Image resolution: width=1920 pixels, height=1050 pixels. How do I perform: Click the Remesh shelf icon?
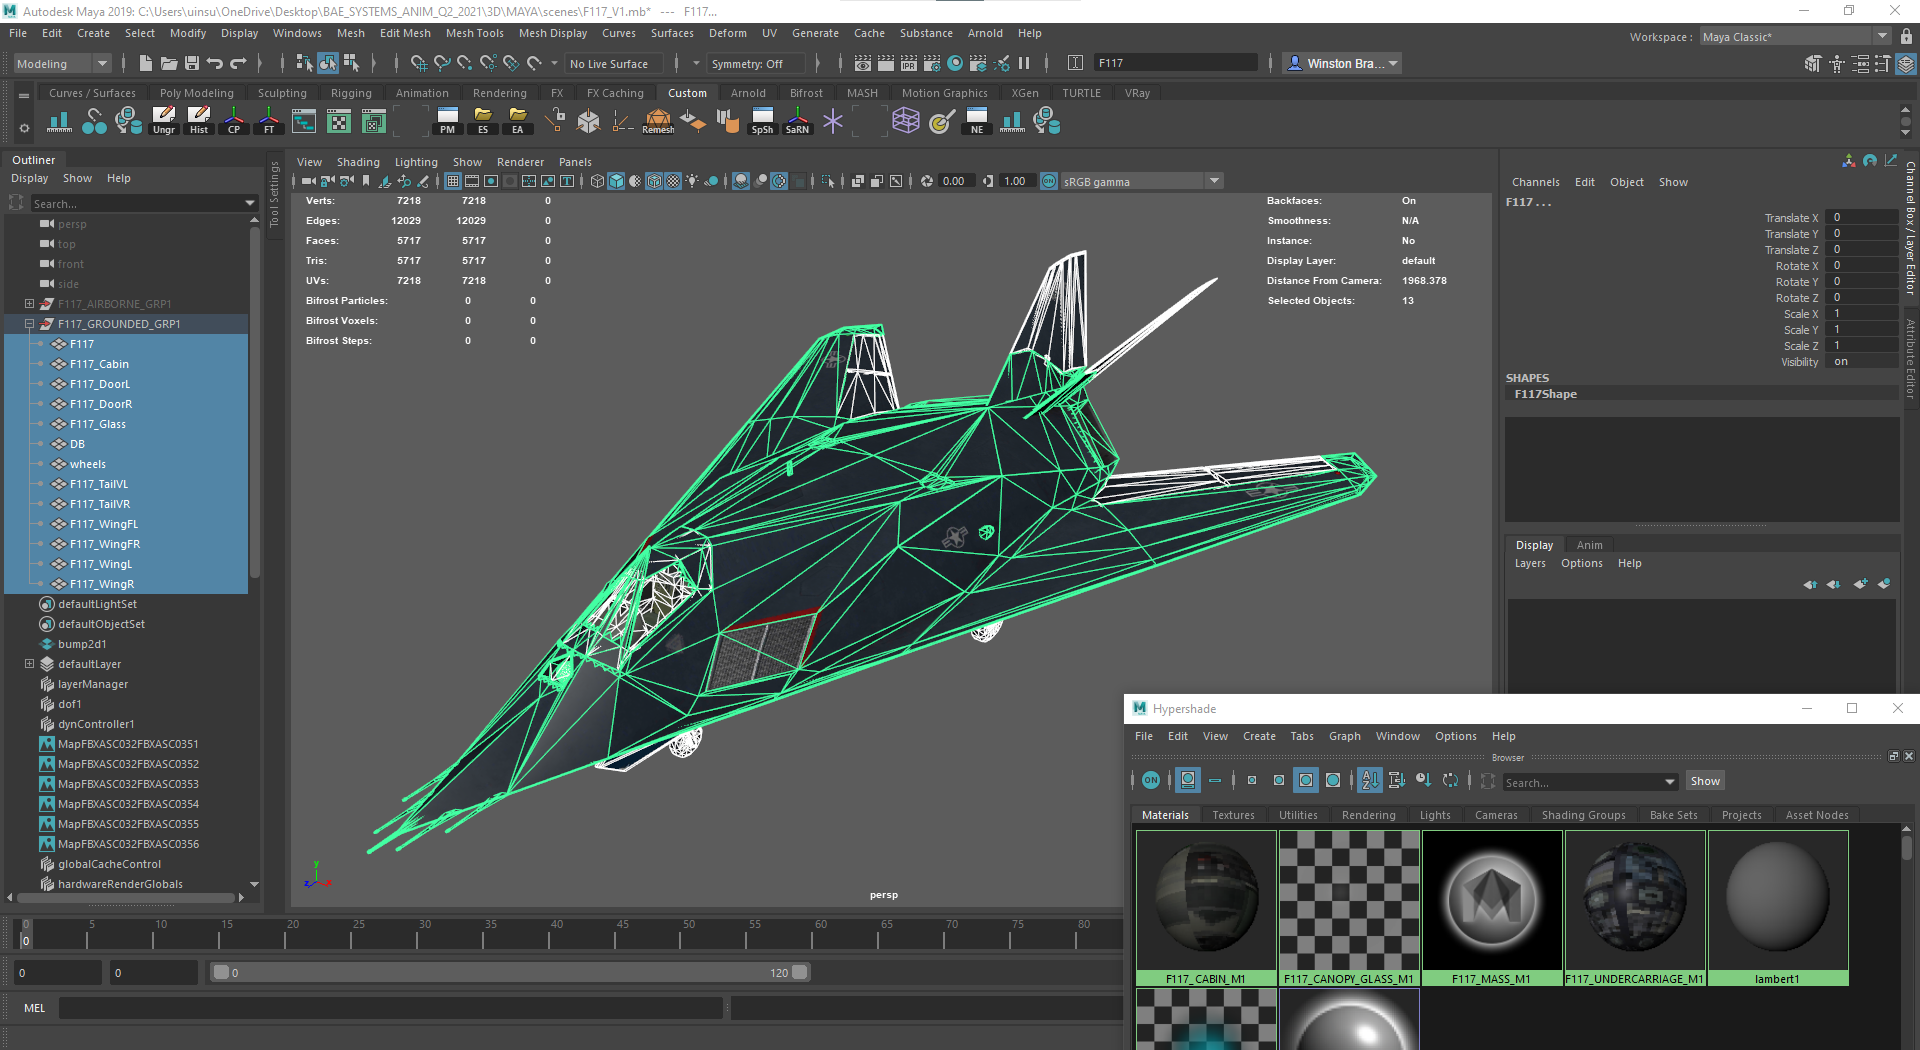point(658,121)
